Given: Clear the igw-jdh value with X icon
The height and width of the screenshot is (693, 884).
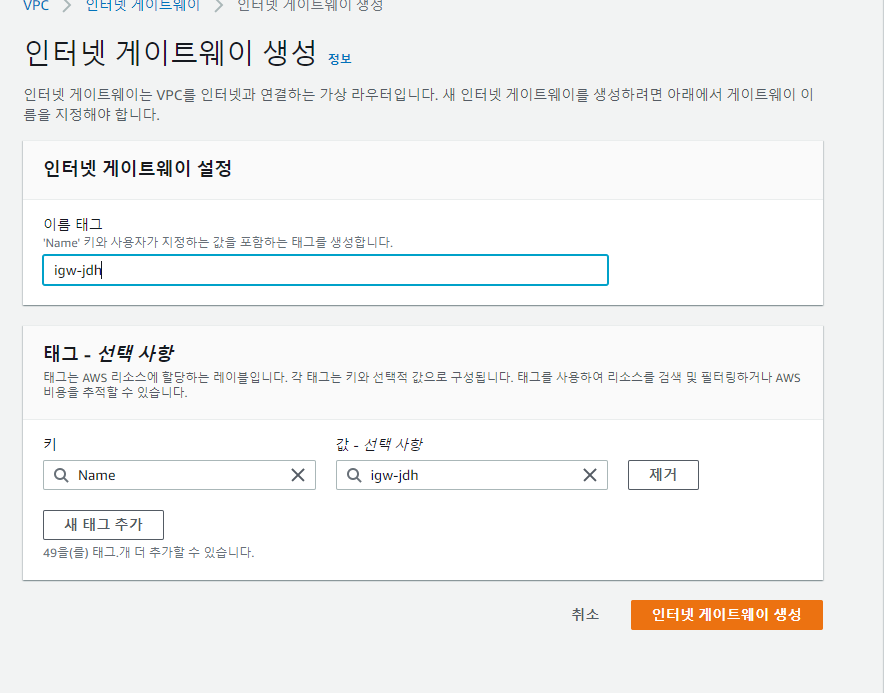Looking at the screenshot, I should click(590, 475).
